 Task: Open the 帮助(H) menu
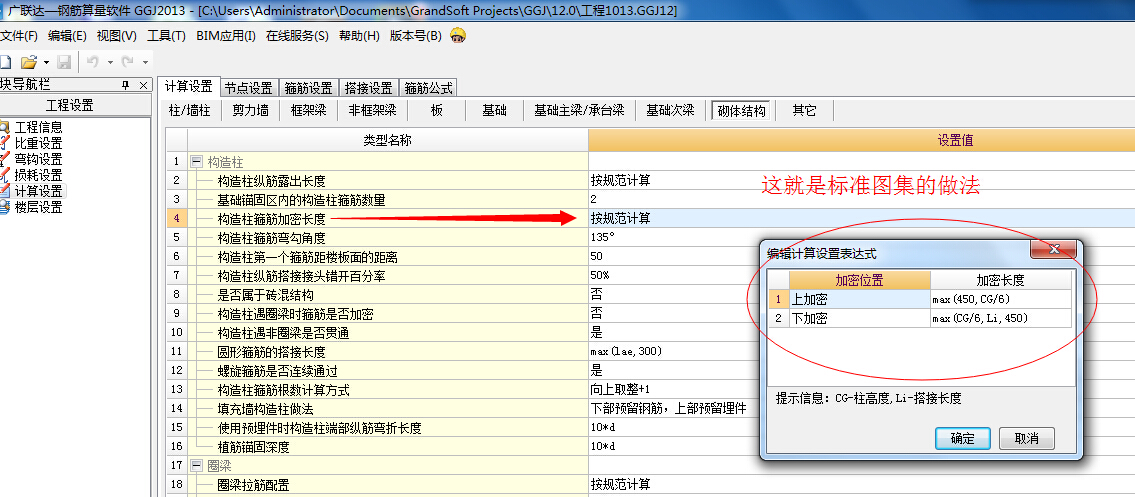(359, 35)
